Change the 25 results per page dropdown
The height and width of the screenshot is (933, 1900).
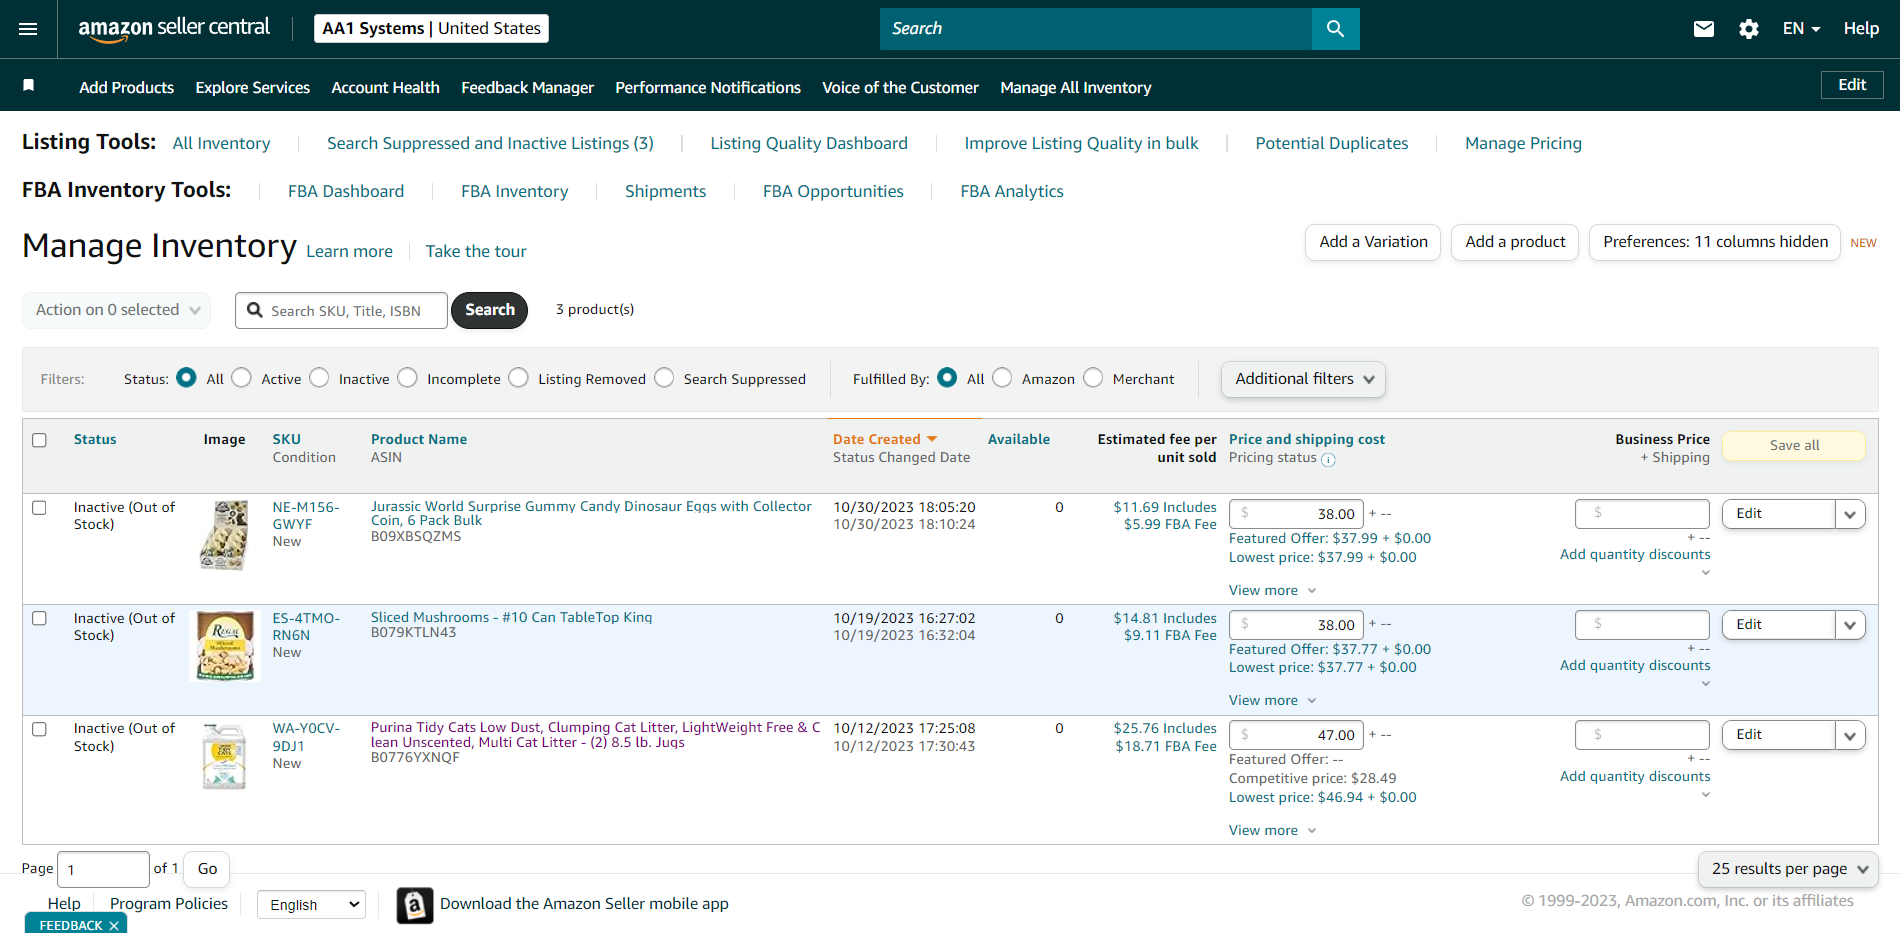tap(1788, 869)
